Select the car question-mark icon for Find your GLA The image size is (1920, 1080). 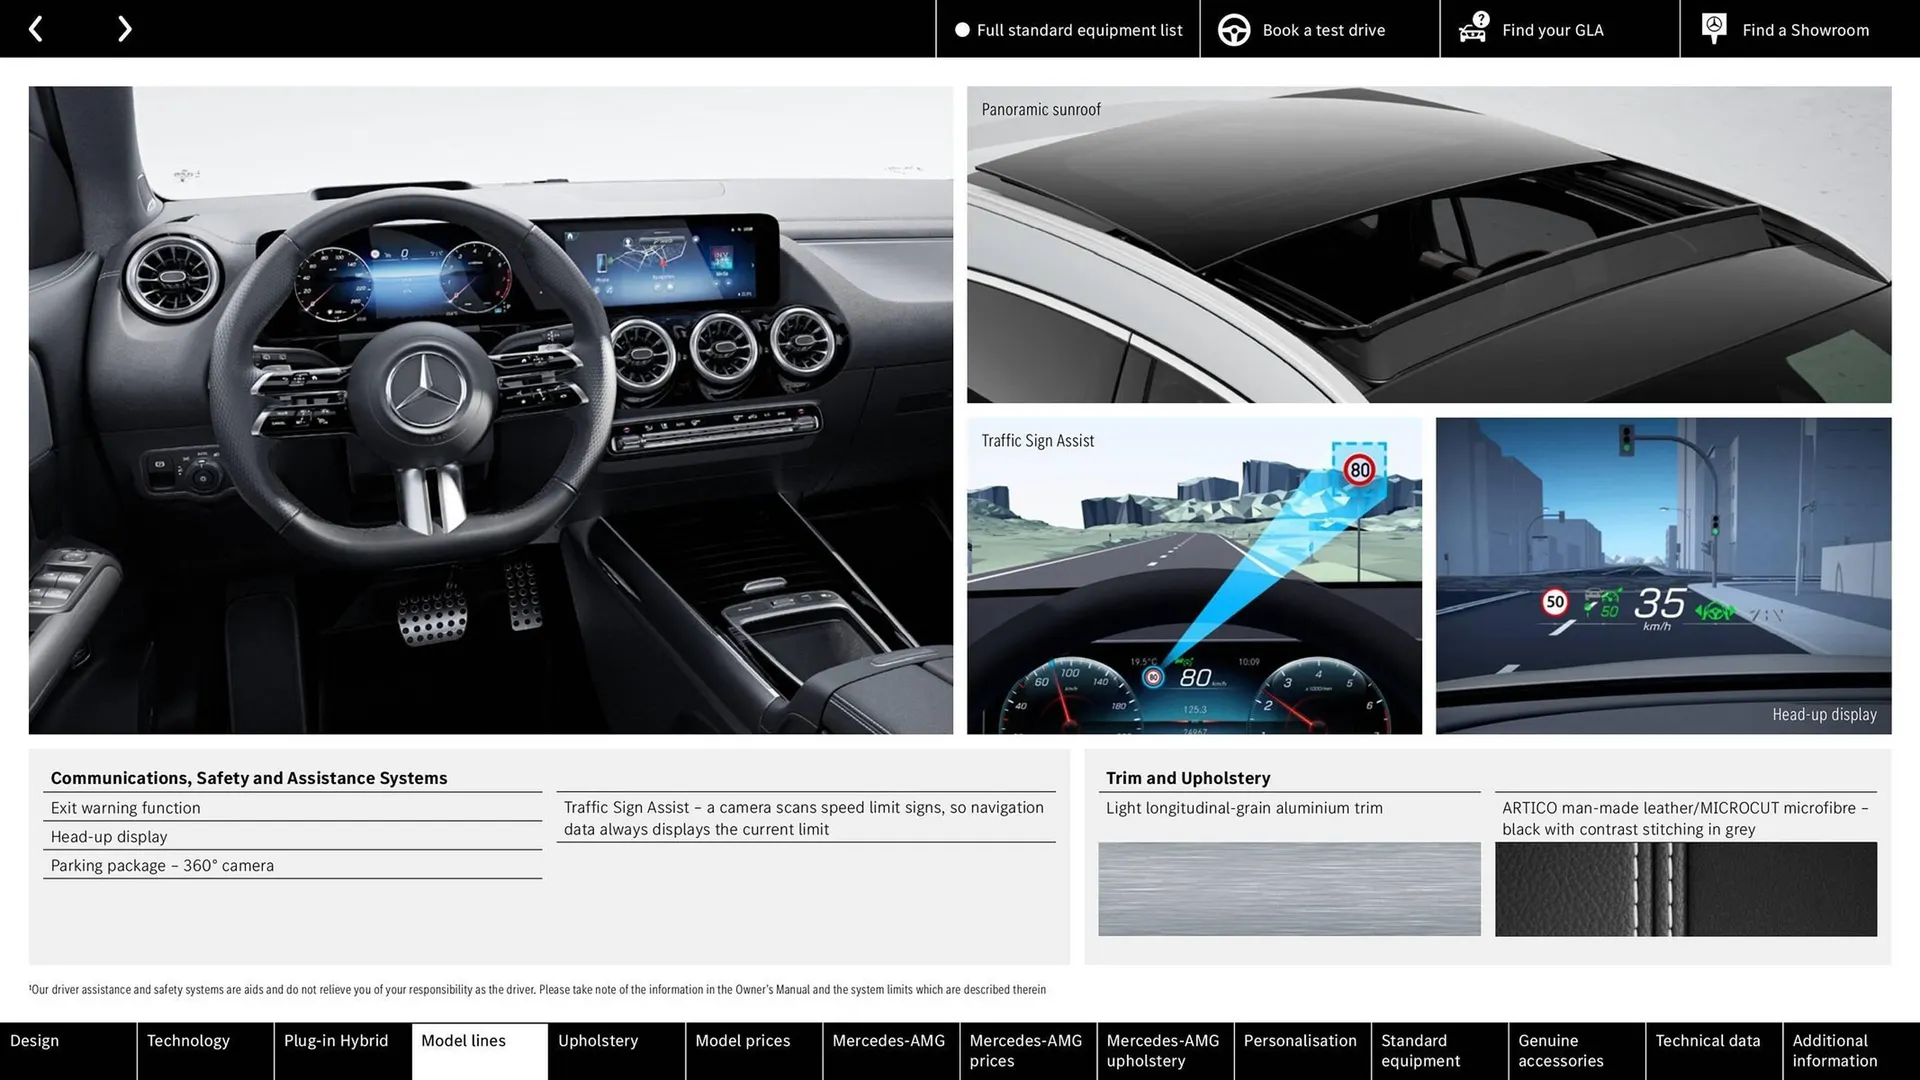[x=1471, y=29]
